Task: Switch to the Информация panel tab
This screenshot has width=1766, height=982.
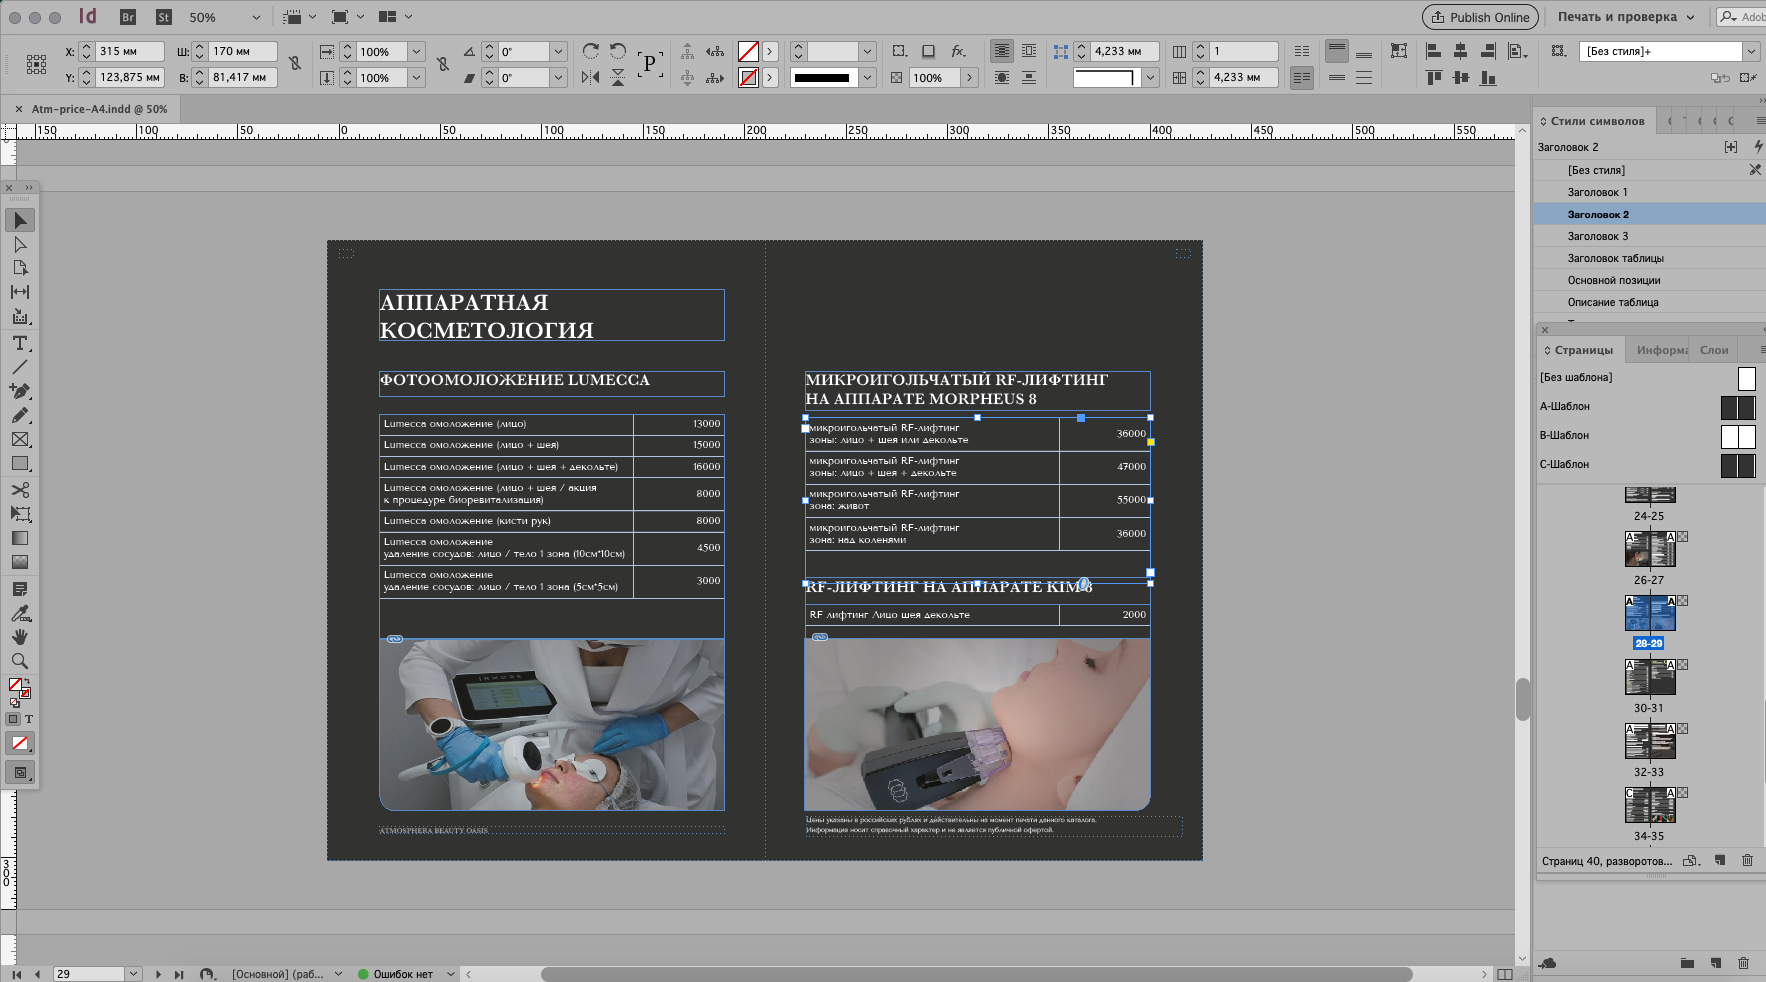Action: pos(1661,350)
